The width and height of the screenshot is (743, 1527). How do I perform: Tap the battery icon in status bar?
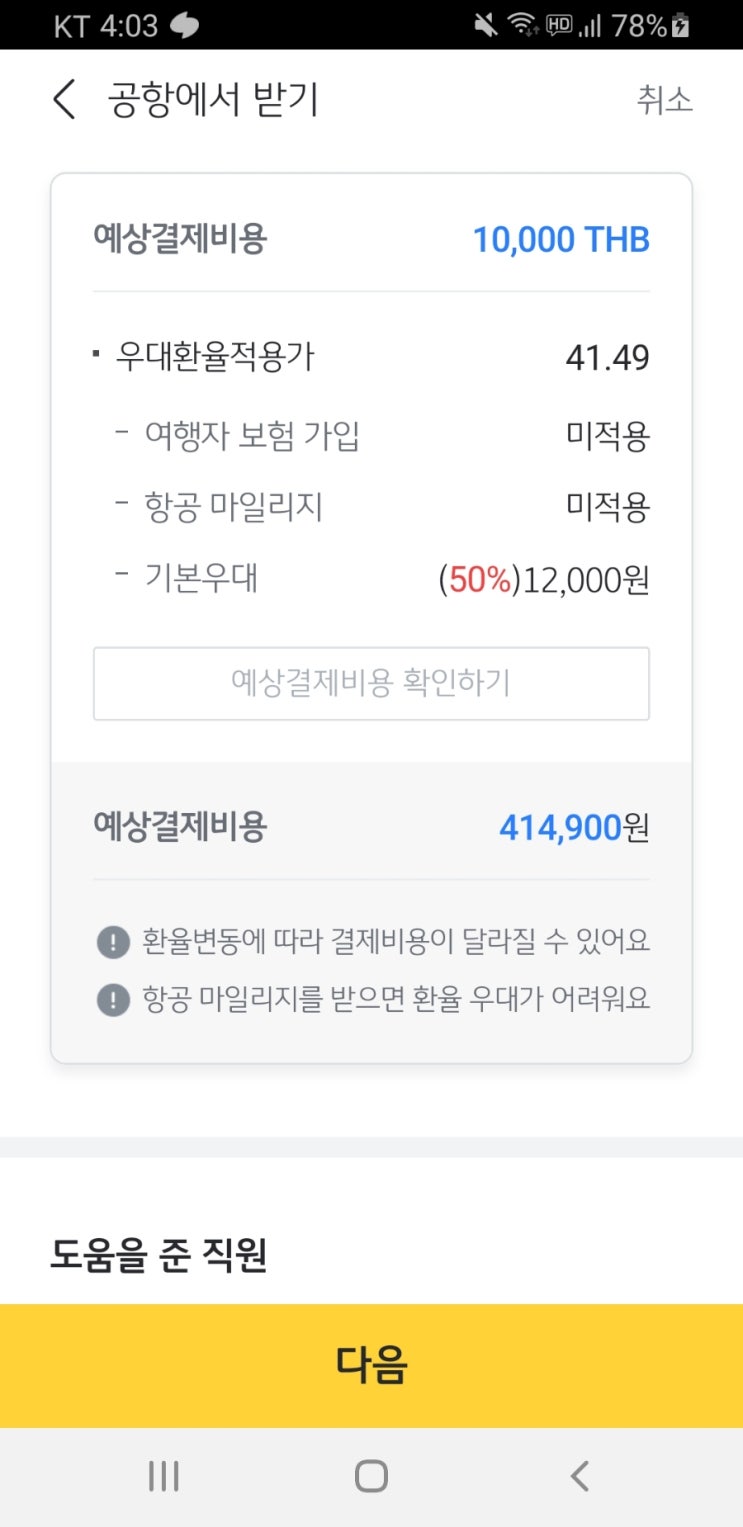(x=682, y=25)
